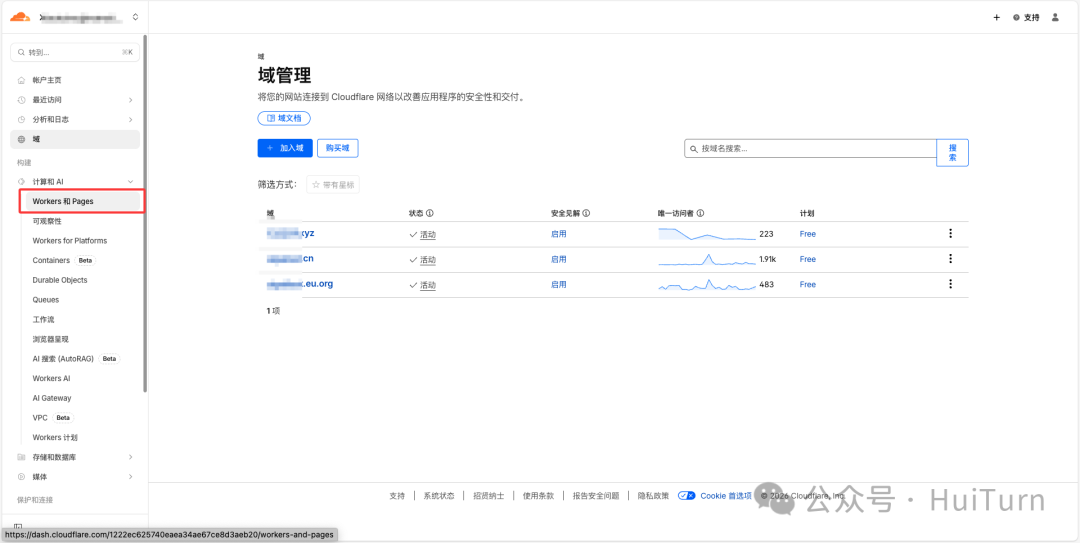Focus the 转到 quick search field
This screenshot has width=1080, height=543.
75,52
